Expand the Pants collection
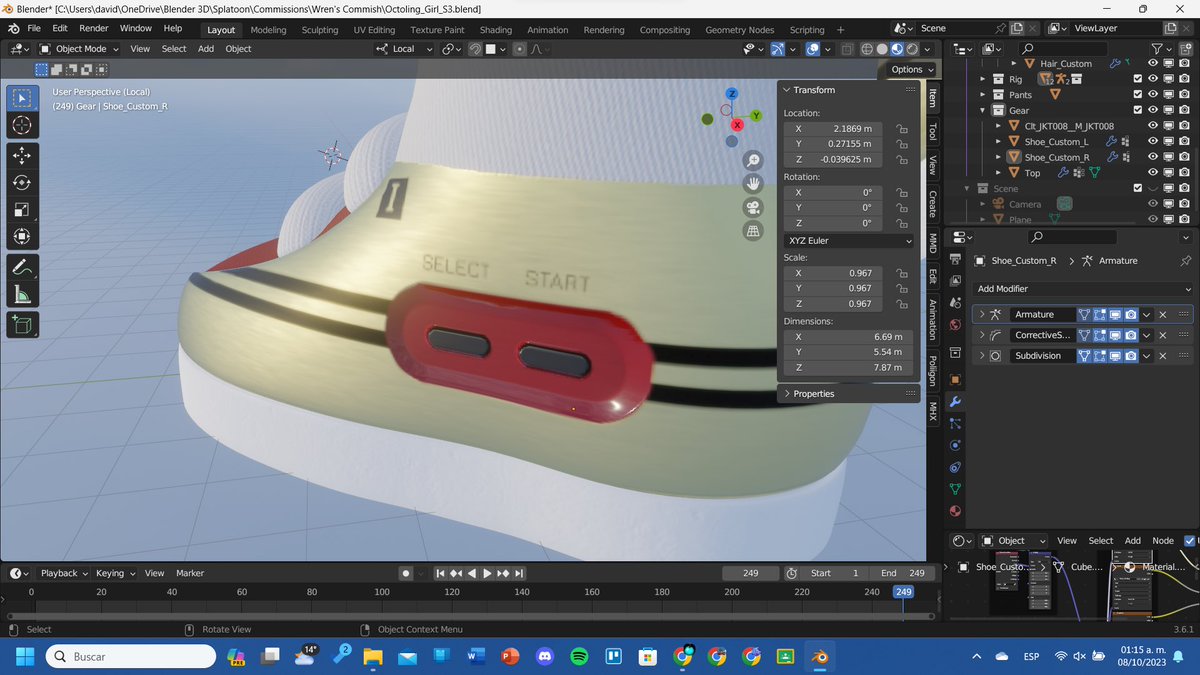This screenshot has height=675, width=1200. coord(984,95)
